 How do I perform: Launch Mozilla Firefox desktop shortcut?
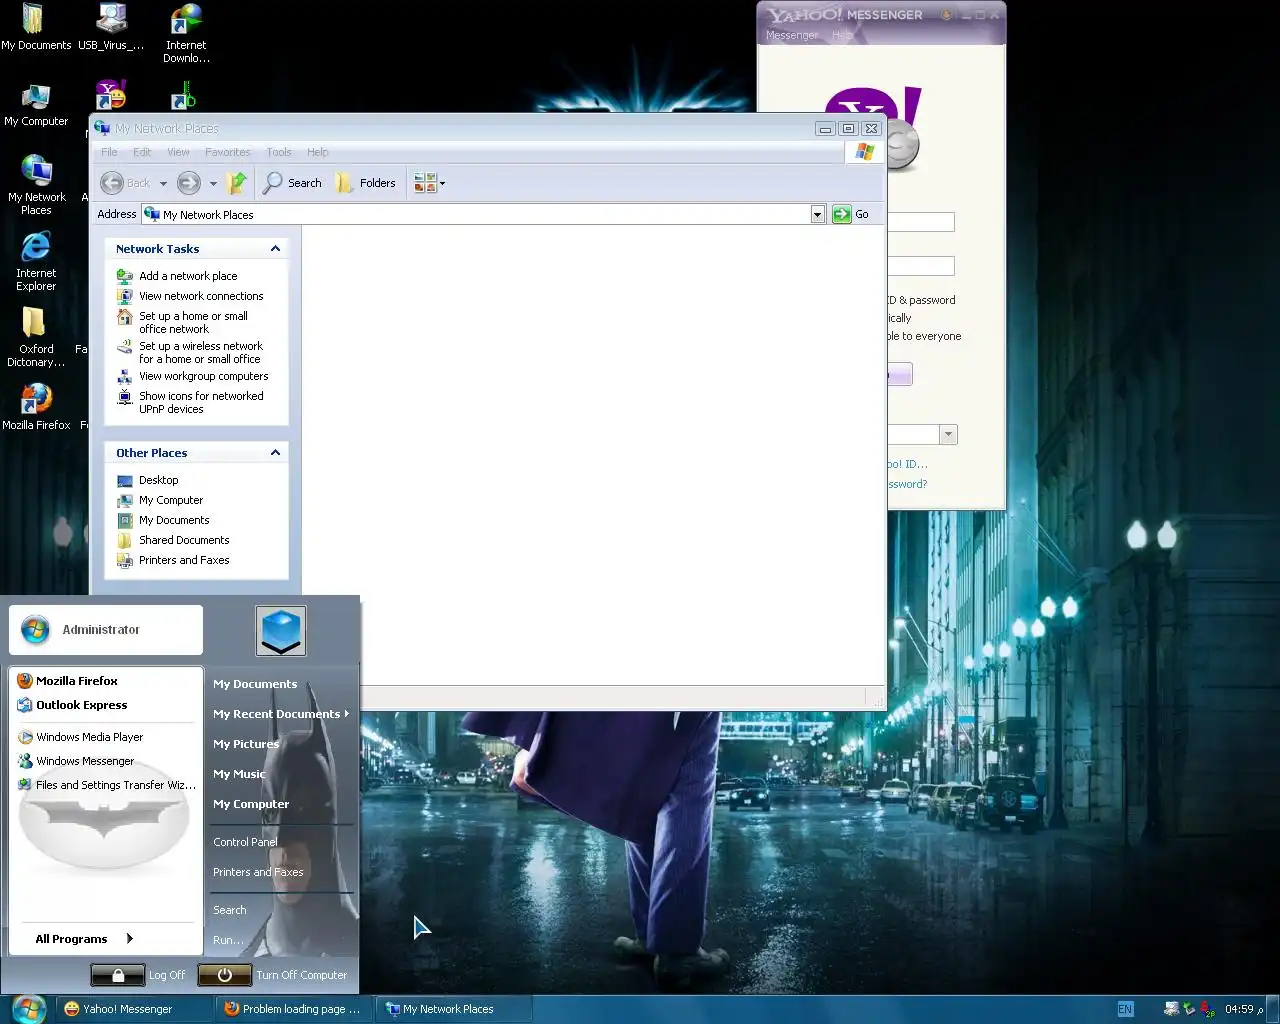click(36, 406)
